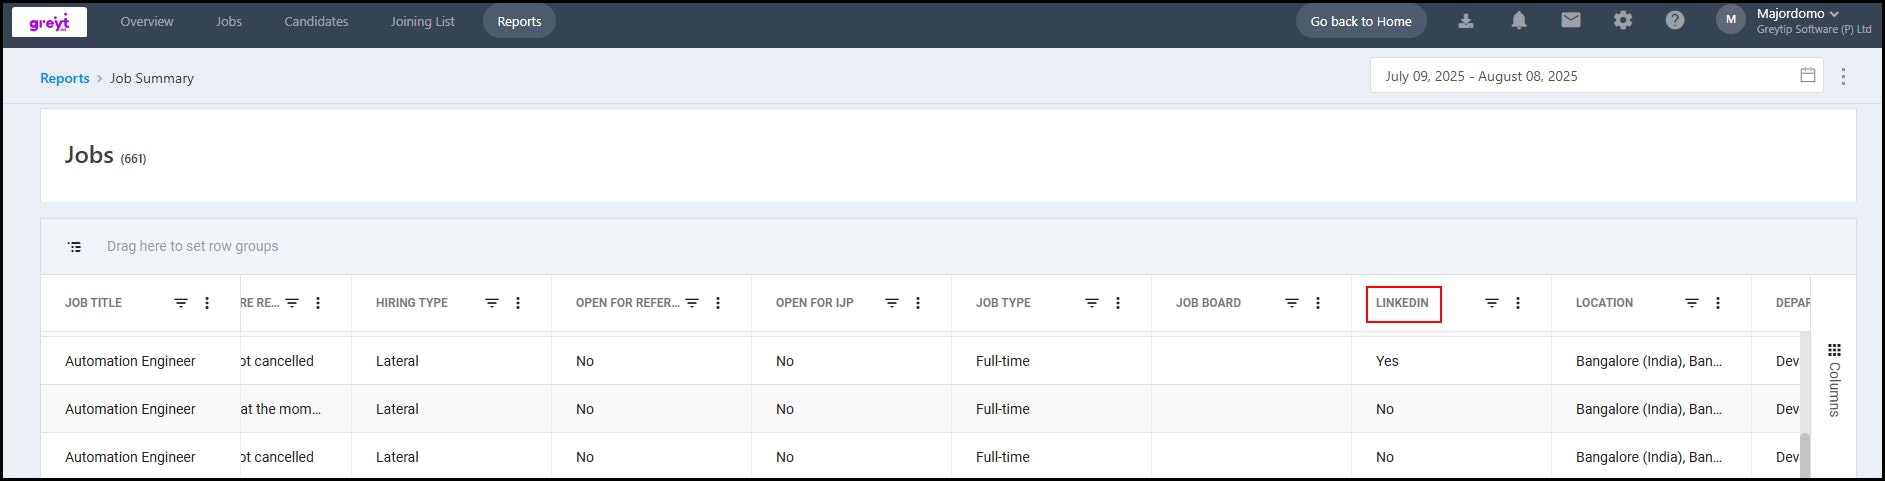Open the three-dot menu of Job Title column

pos(207,303)
